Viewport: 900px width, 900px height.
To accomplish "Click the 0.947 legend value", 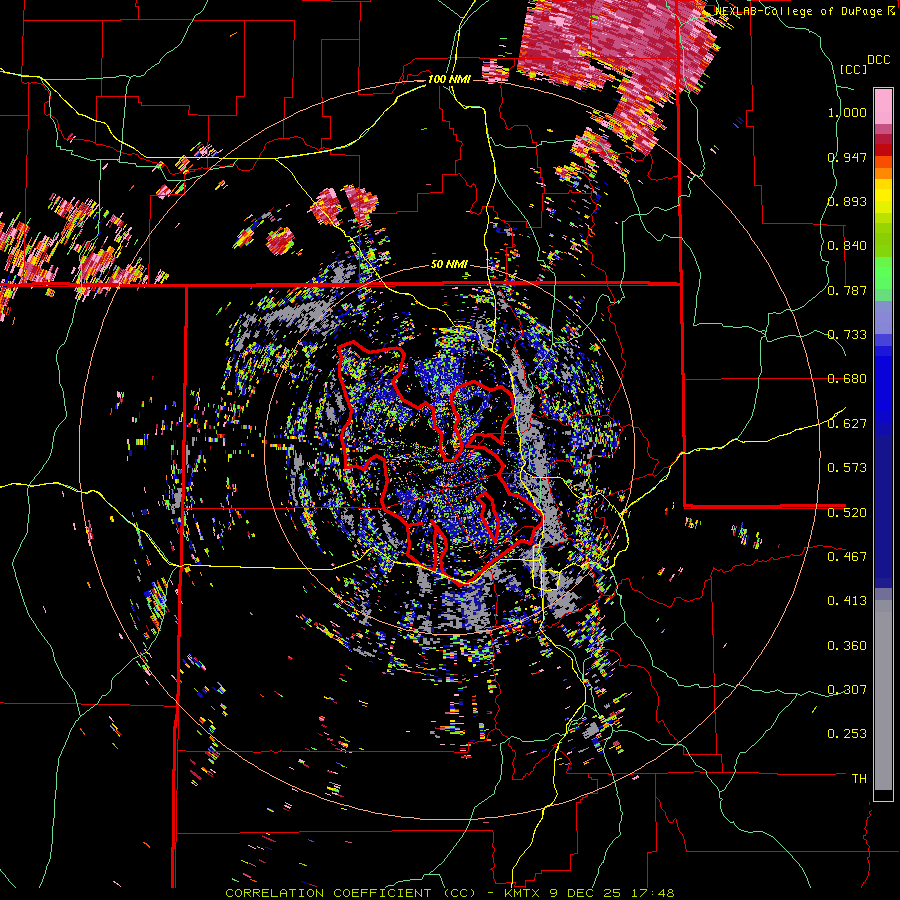I will [847, 157].
